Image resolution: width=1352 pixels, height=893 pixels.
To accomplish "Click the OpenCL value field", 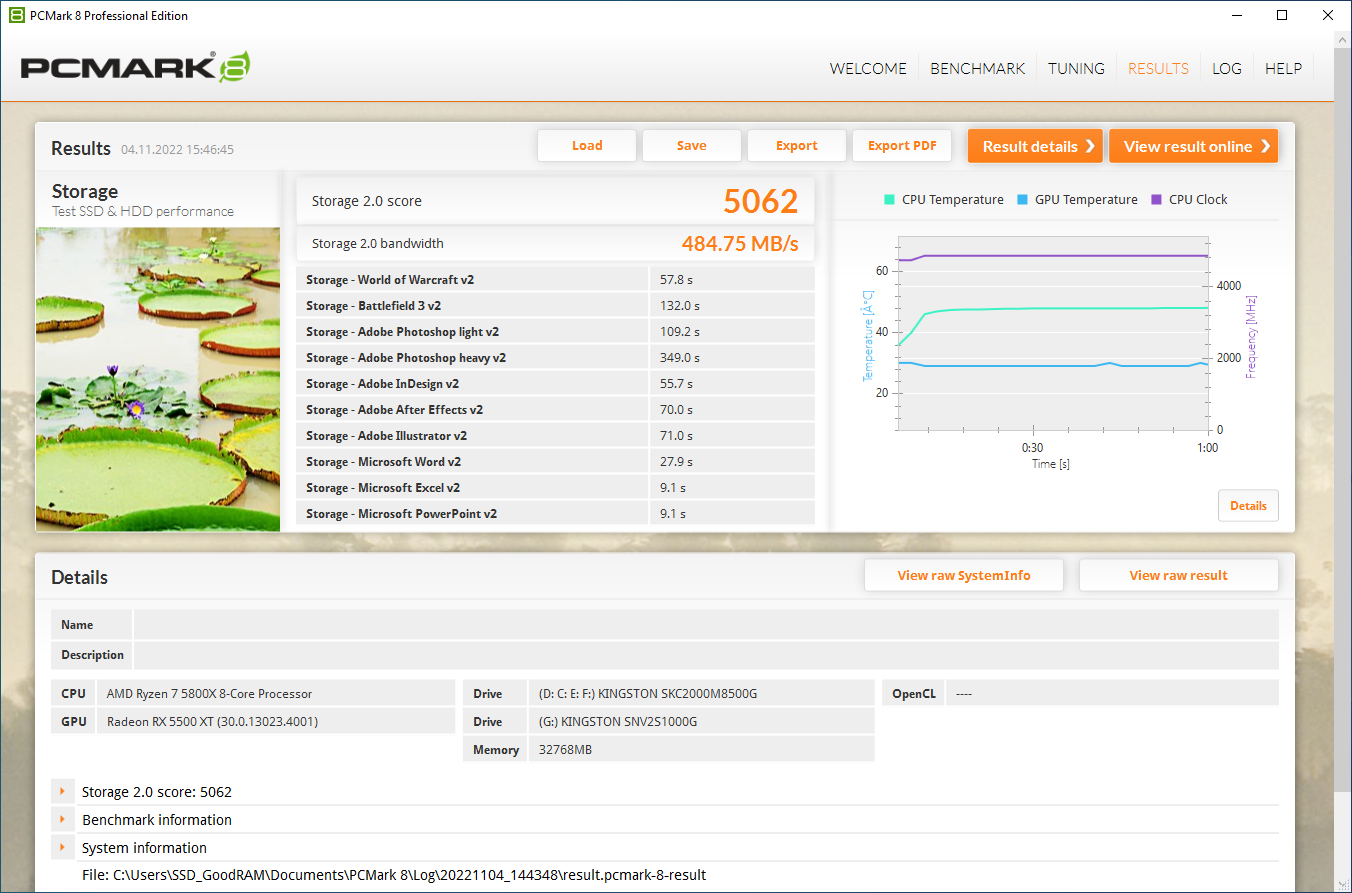I will [1112, 693].
